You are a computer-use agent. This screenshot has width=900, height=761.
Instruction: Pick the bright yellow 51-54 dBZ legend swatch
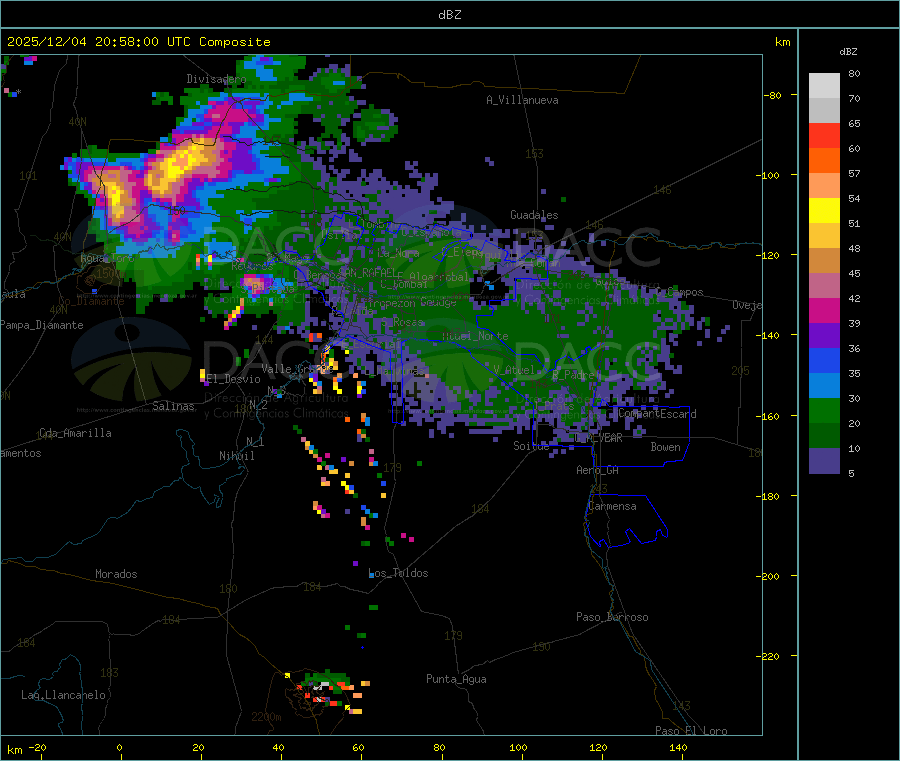click(824, 211)
